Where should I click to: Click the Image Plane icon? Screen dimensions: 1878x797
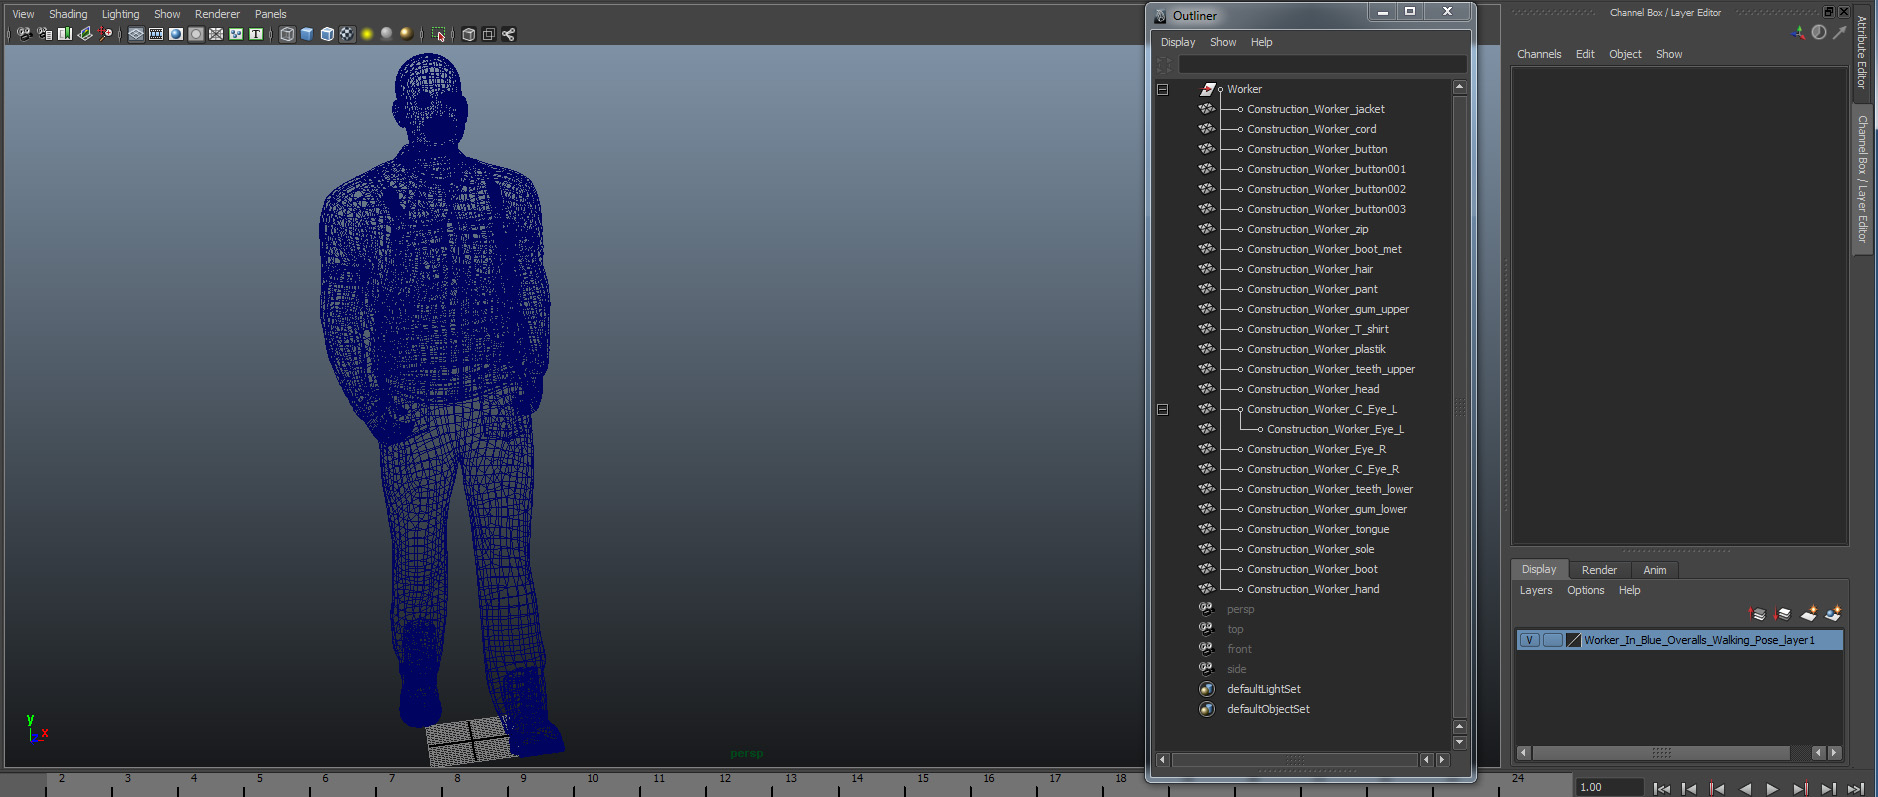(x=85, y=34)
